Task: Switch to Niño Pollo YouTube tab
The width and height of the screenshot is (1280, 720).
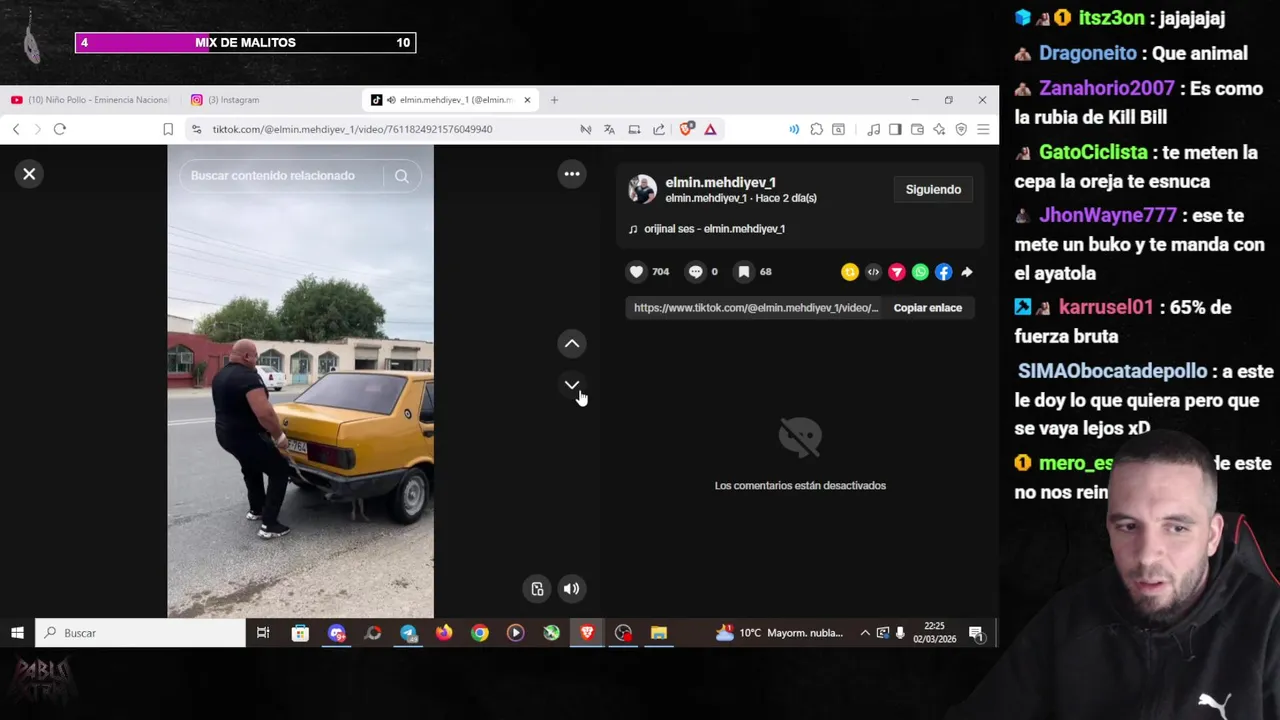Action: click(91, 100)
